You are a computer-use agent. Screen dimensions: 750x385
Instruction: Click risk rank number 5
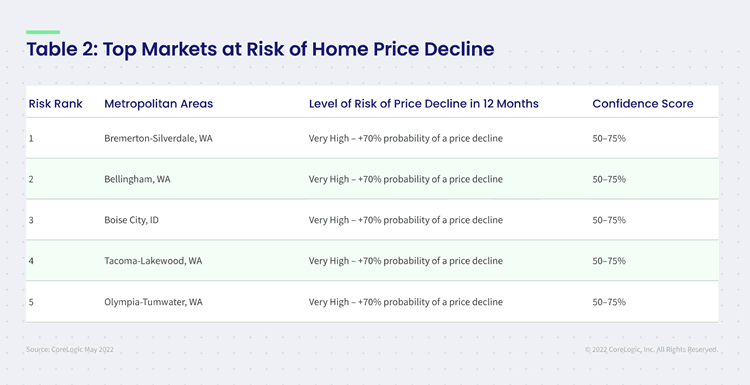tap(31, 302)
